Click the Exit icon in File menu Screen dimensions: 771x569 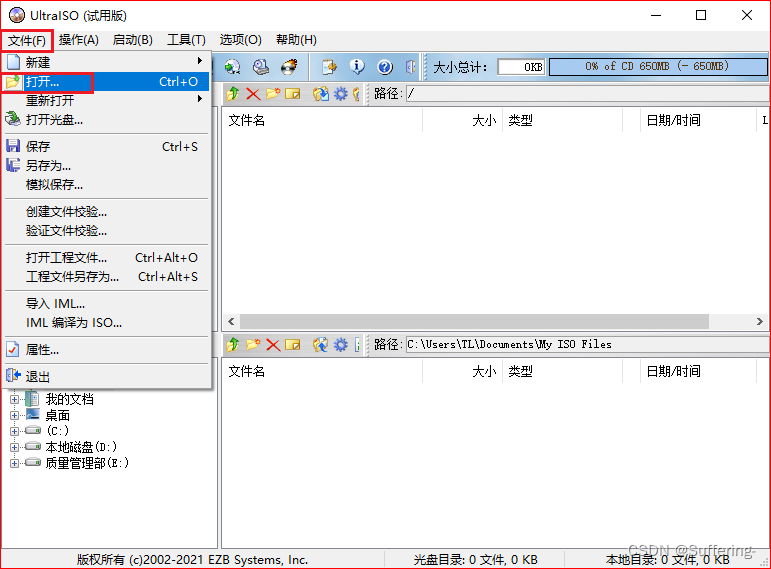click(13, 376)
